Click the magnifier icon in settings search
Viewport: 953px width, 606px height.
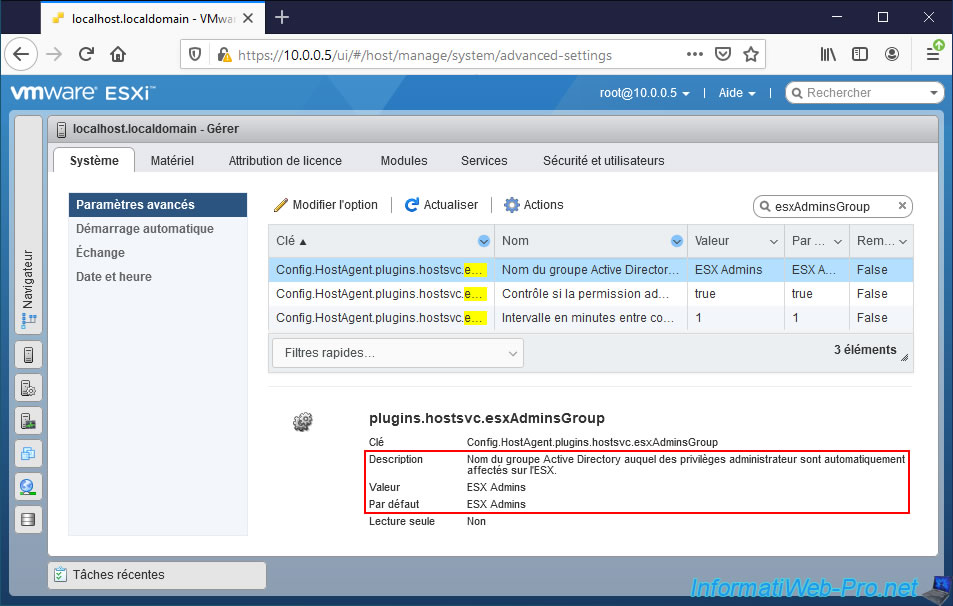765,206
